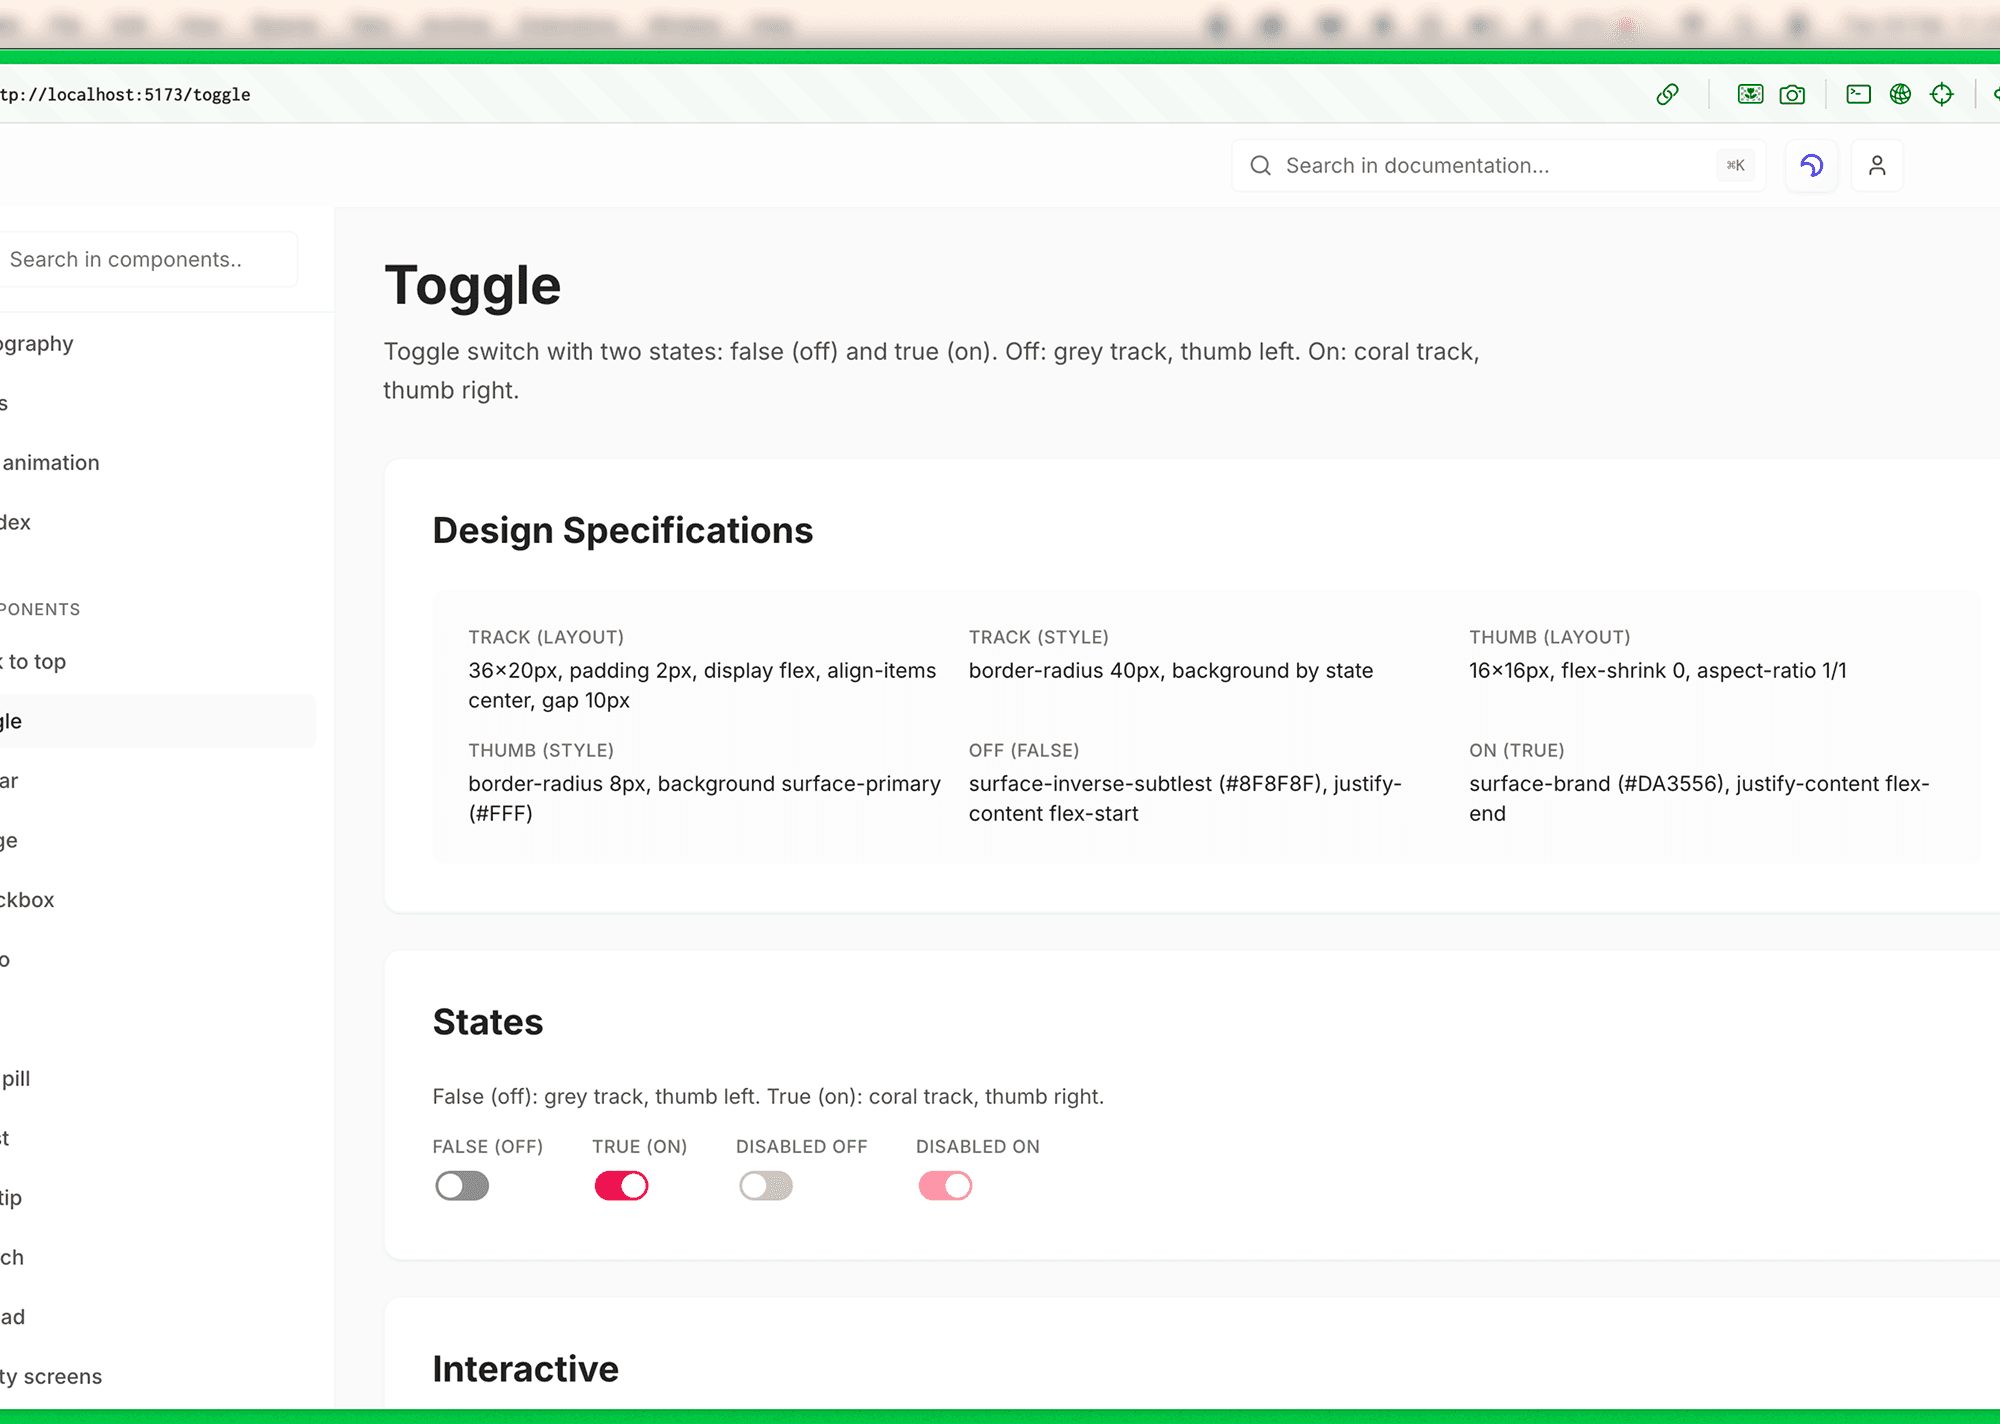Click the purple theme switcher icon
Image resolution: width=2000 pixels, height=1424 pixels.
click(1811, 166)
